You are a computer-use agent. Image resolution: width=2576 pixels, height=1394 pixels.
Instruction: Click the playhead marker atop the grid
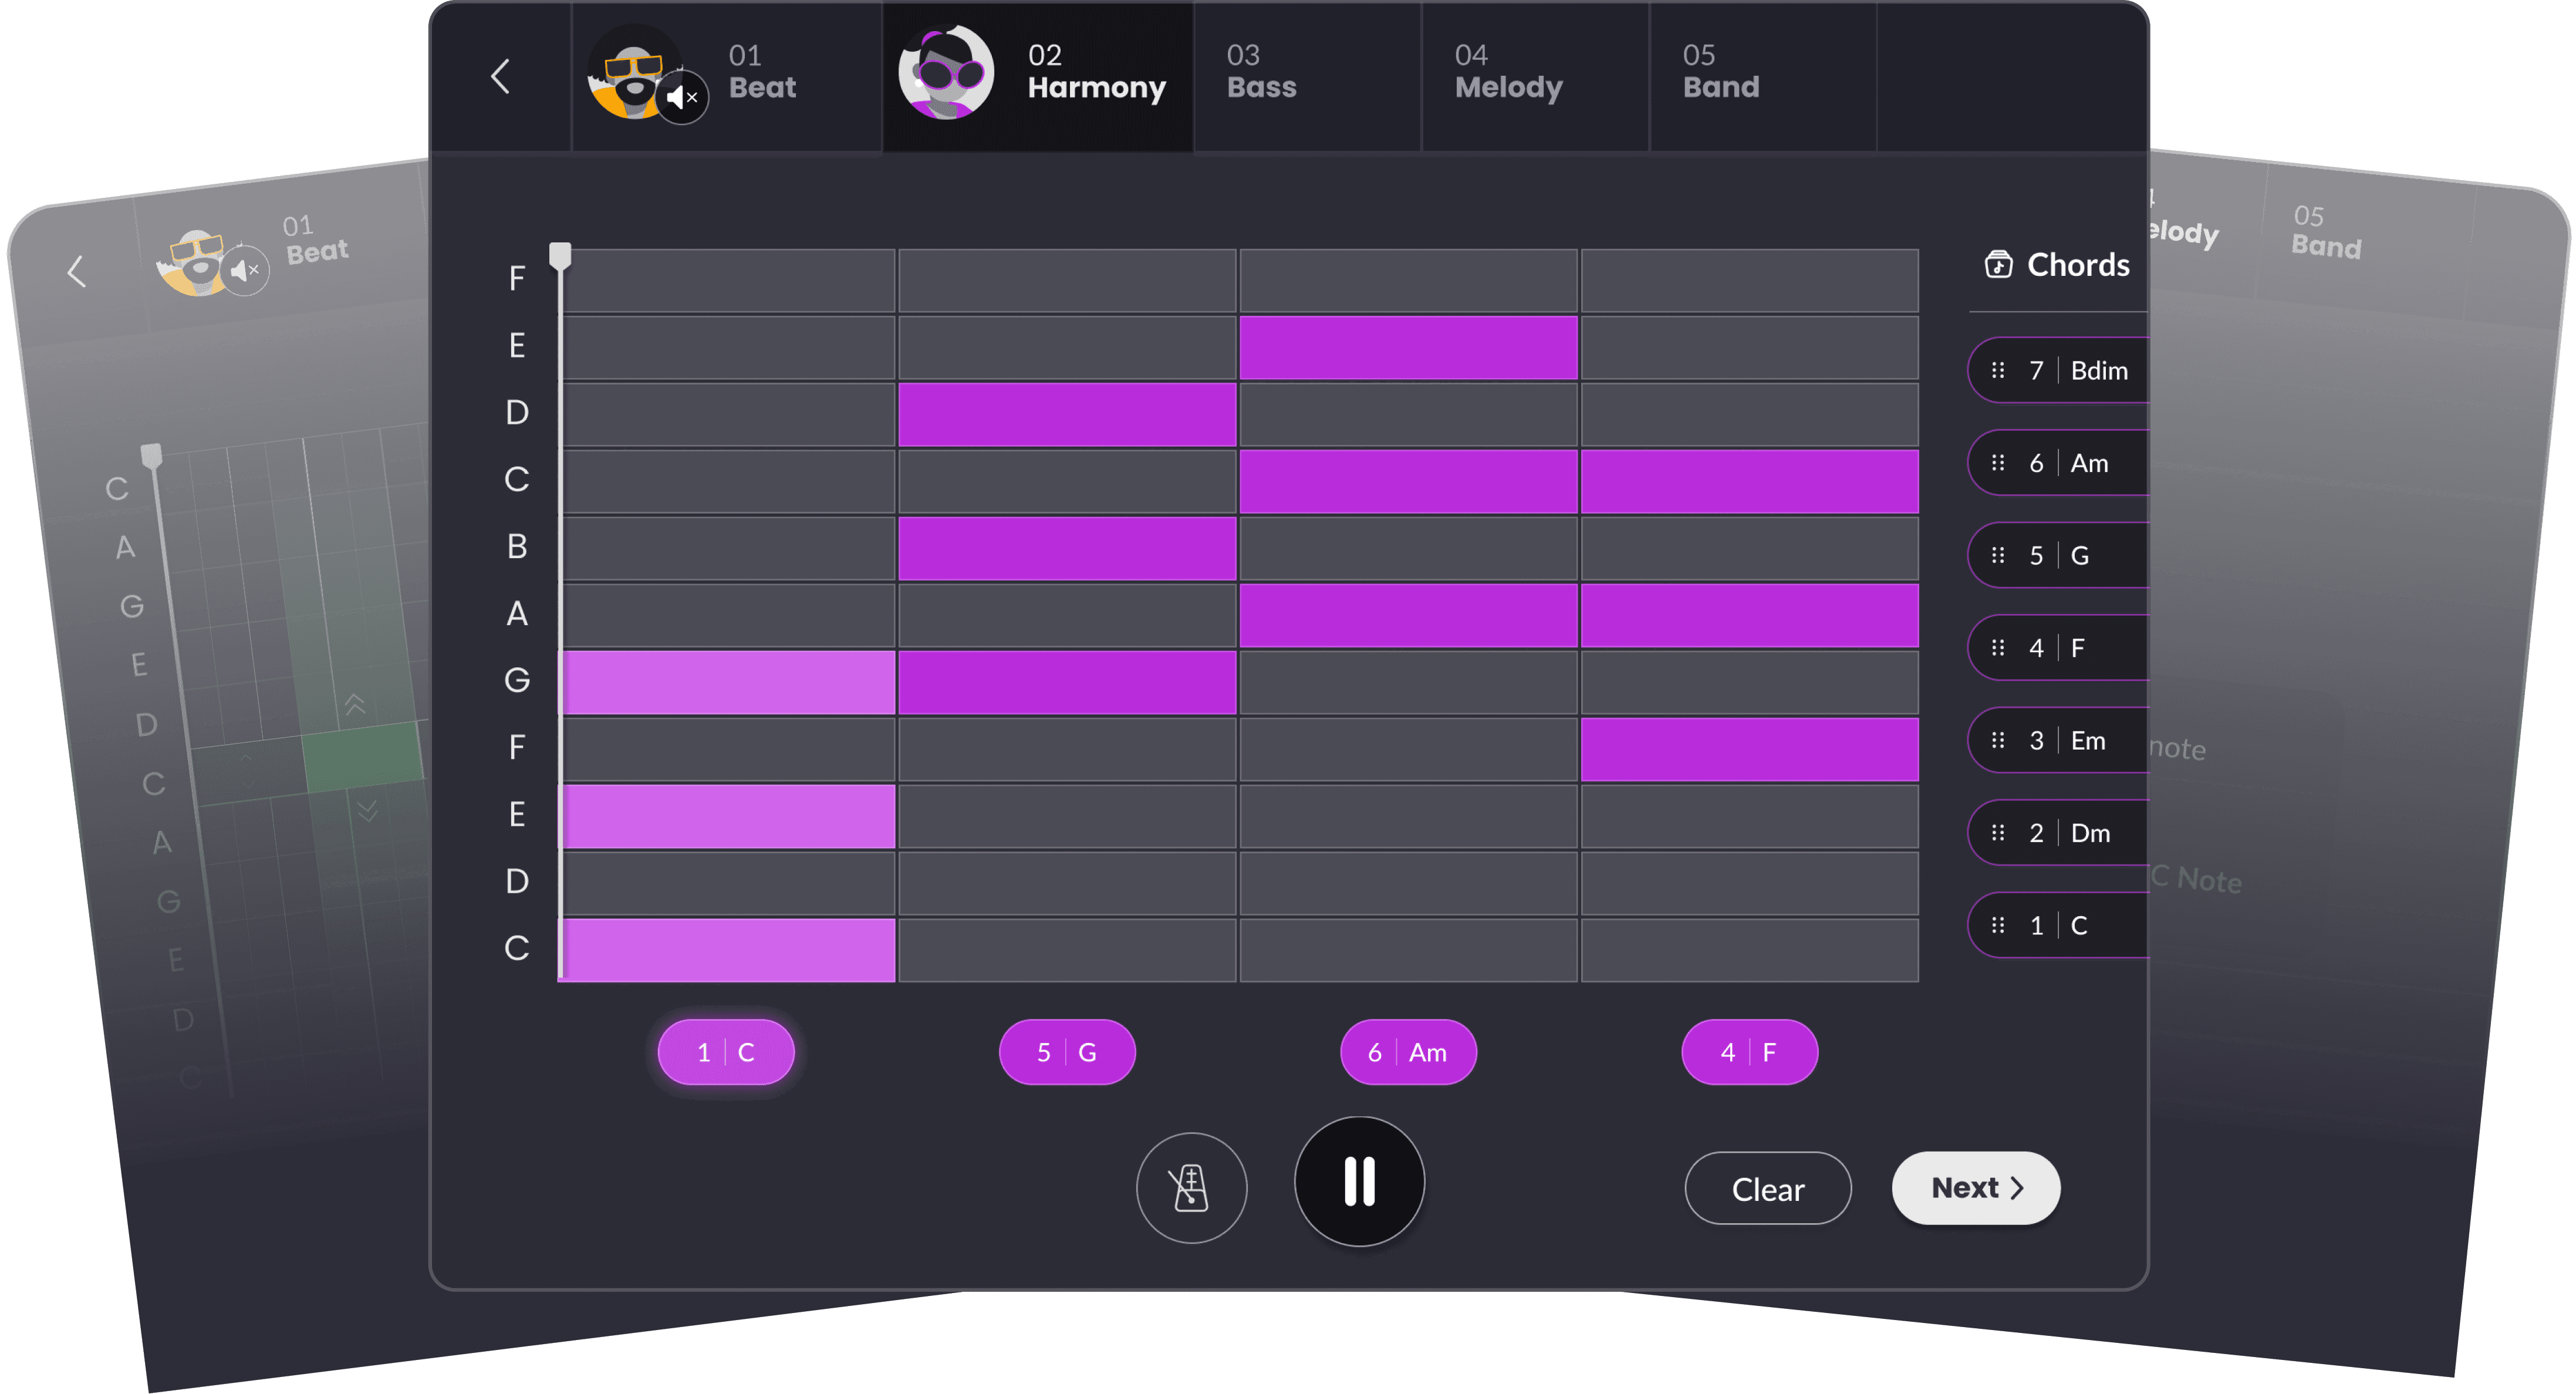(561, 255)
